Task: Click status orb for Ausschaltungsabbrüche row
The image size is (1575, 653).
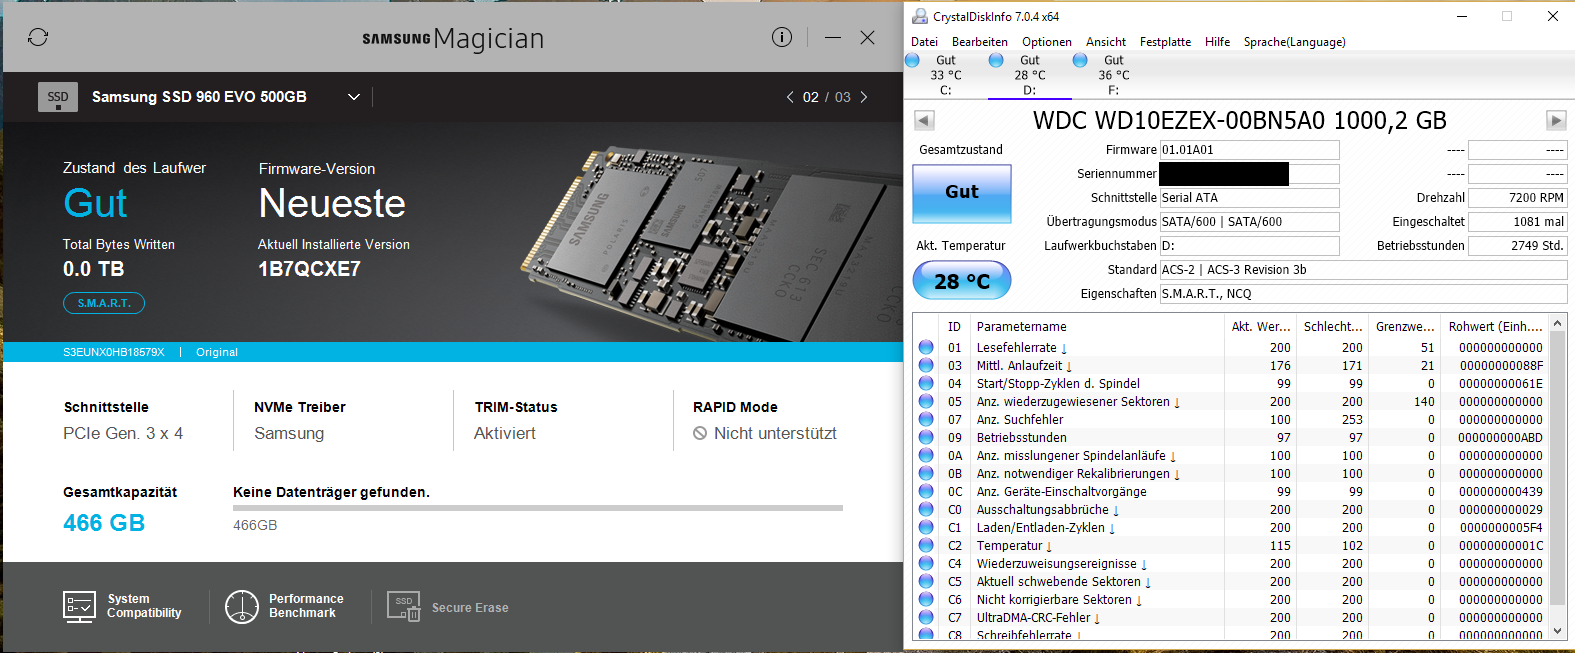Action: click(926, 509)
